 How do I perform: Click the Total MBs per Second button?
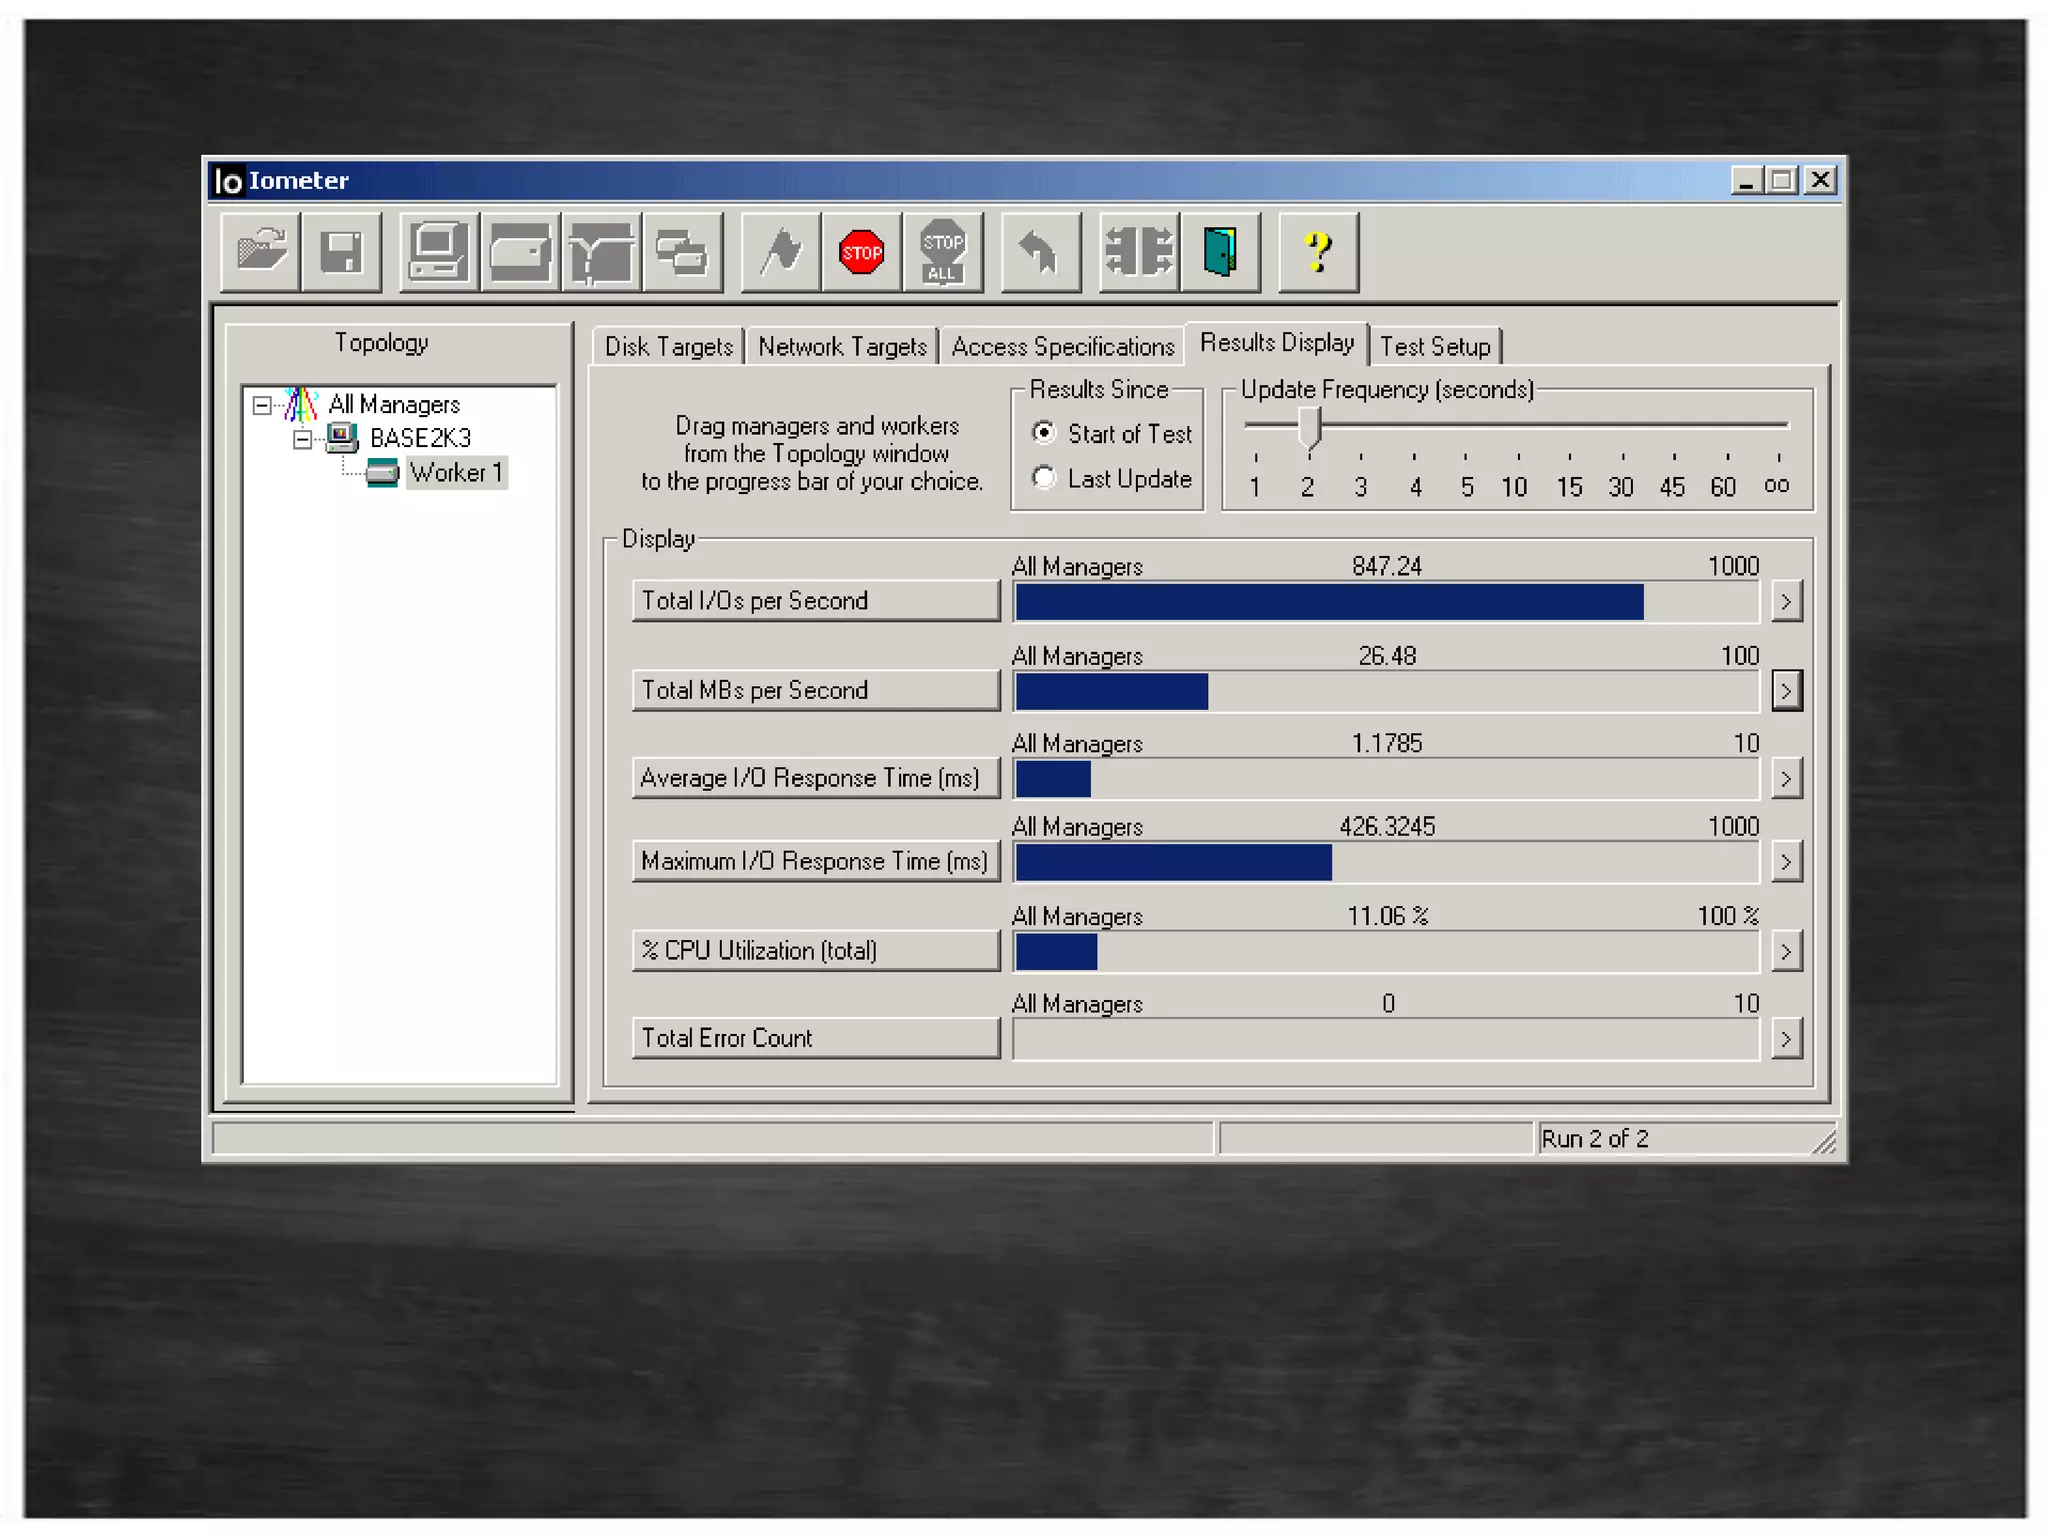(x=815, y=690)
